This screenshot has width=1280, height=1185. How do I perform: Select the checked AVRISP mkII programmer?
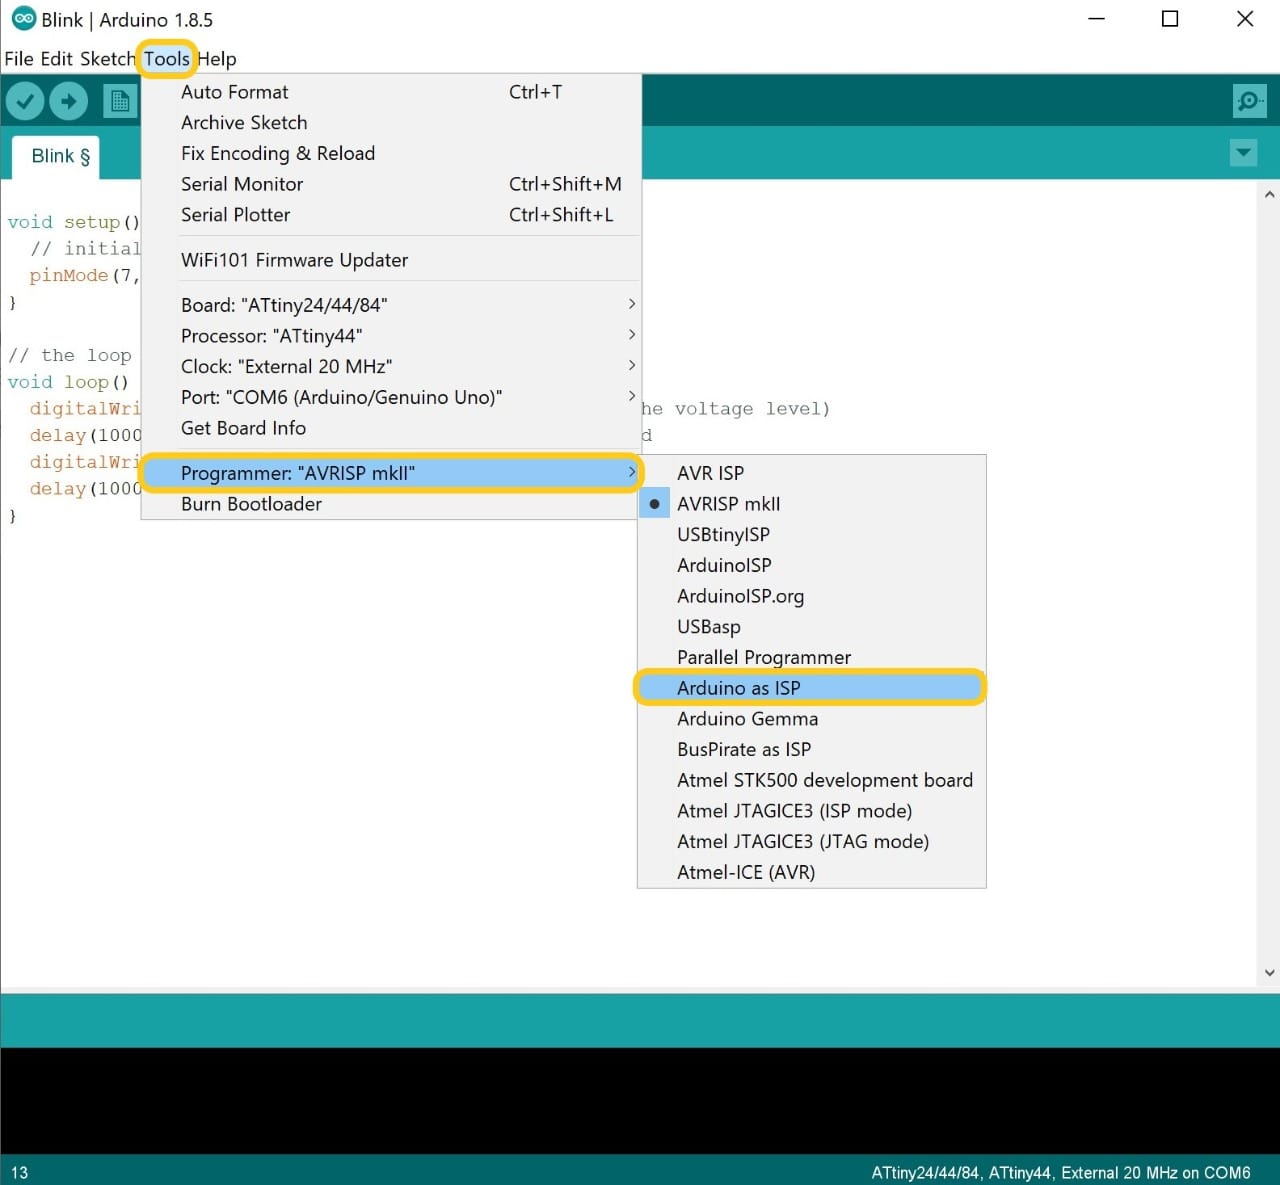[x=812, y=504]
